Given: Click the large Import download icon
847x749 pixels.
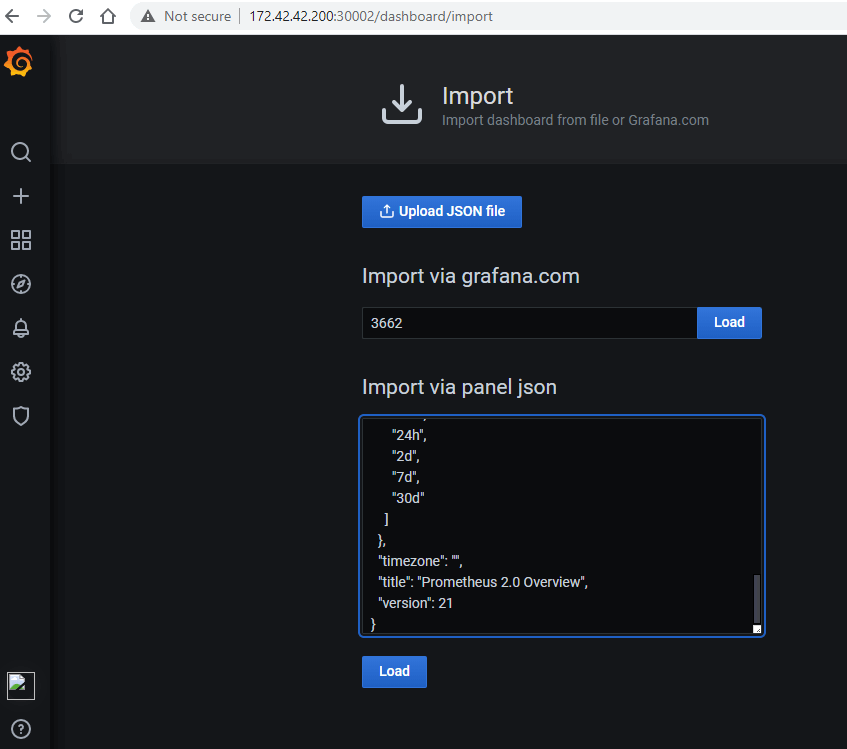Looking at the screenshot, I should click(402, 104).
